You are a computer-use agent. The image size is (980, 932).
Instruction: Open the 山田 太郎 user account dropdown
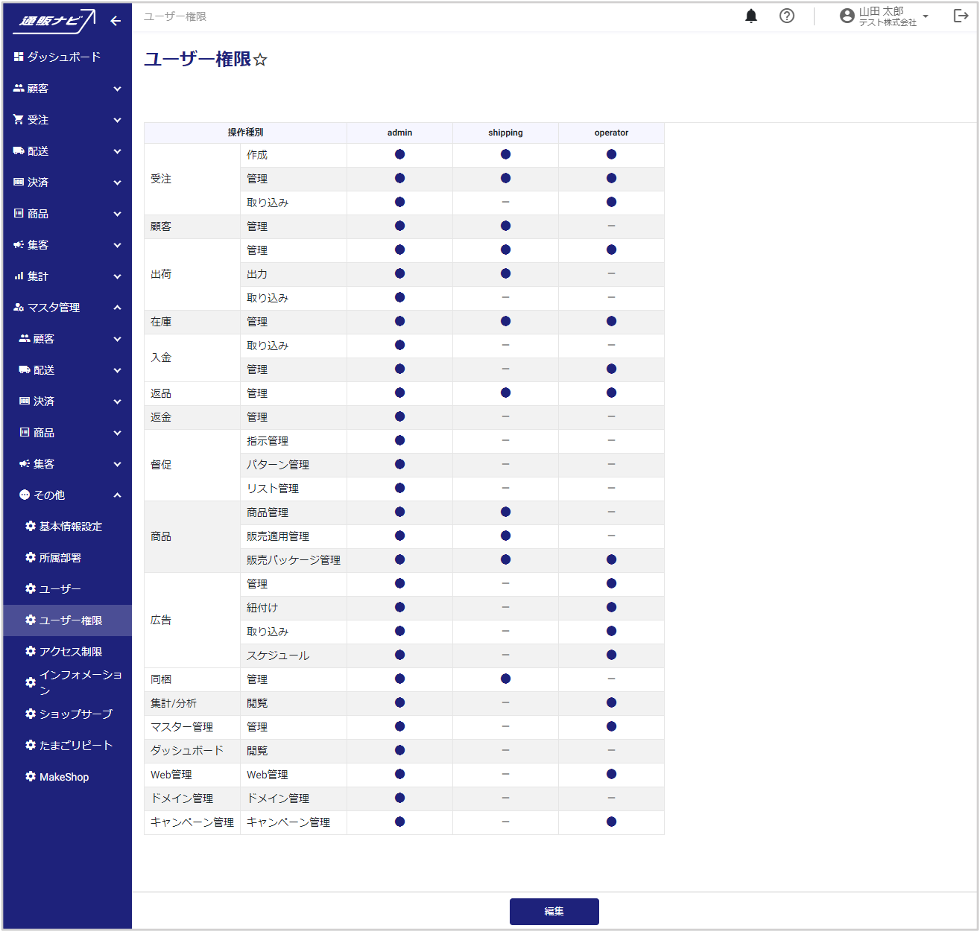pyautogui.click(x=885, y=16)
